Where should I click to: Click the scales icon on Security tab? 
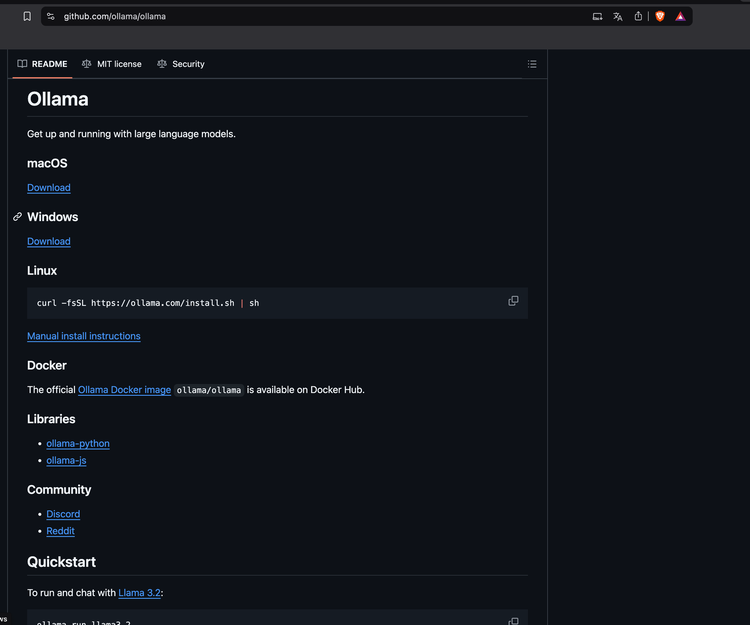(162, 64)
